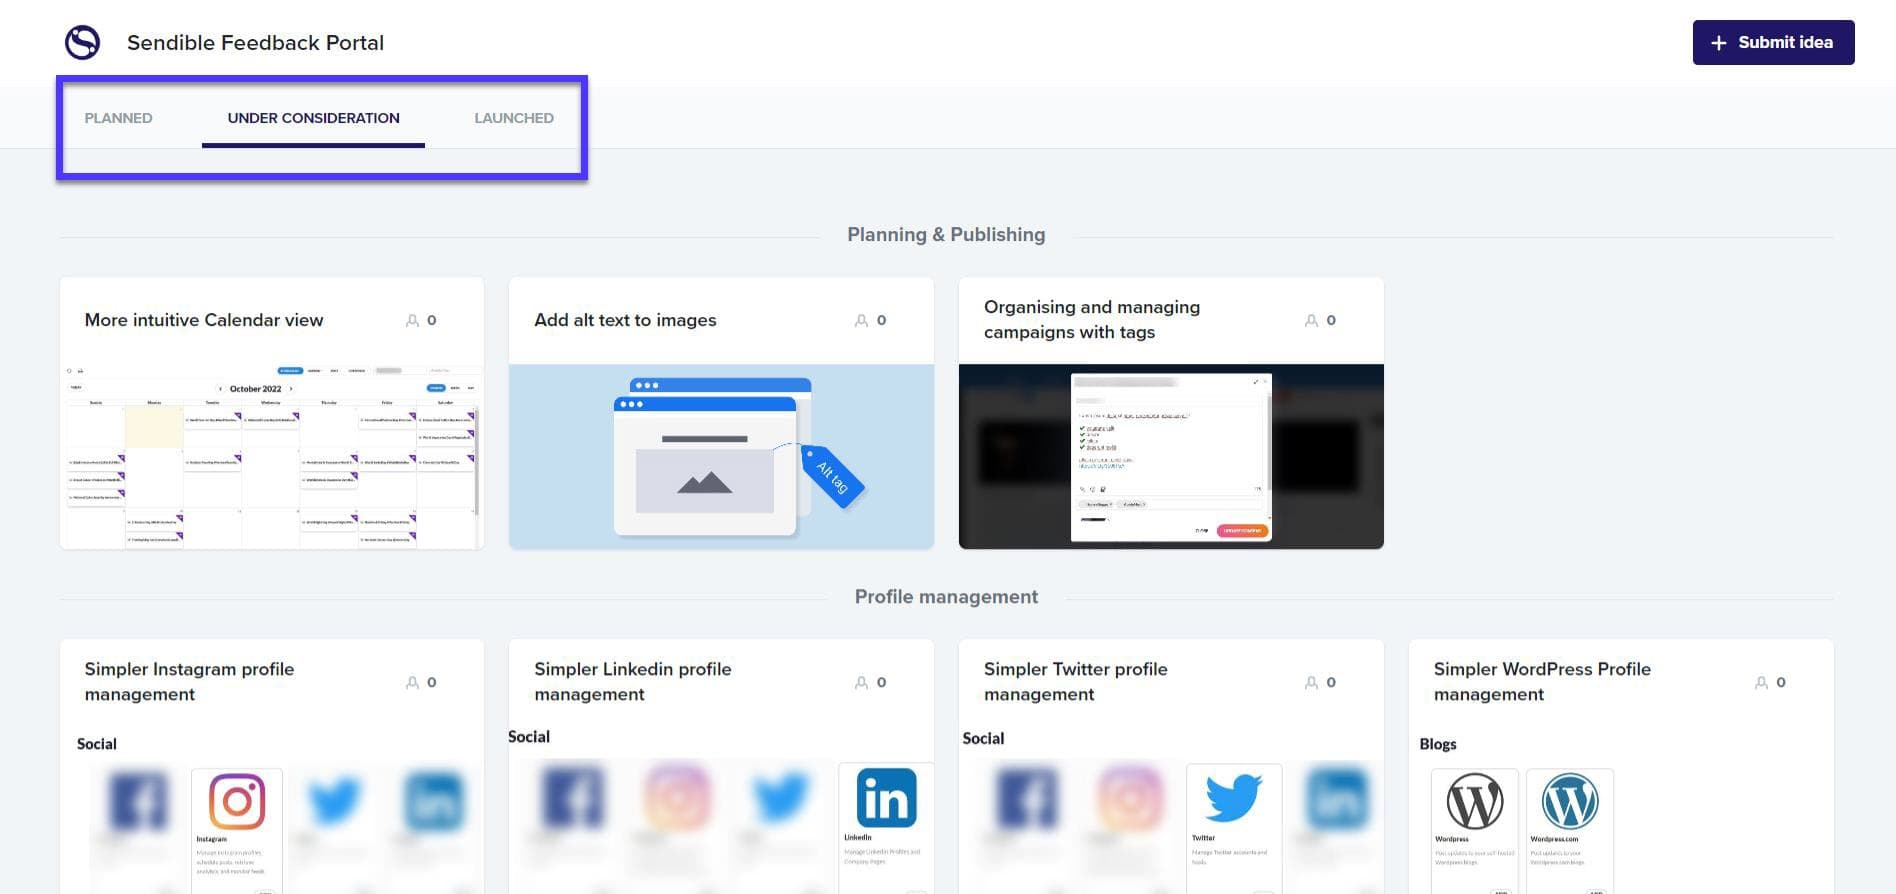Click the Sendible logo icon

coord(82,43)
